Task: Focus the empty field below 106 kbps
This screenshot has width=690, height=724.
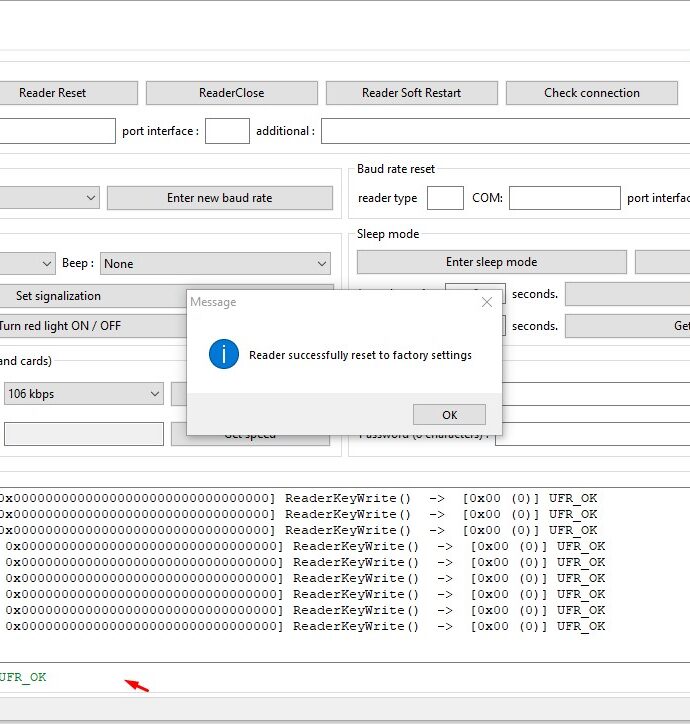Action: tap(84, 434)
